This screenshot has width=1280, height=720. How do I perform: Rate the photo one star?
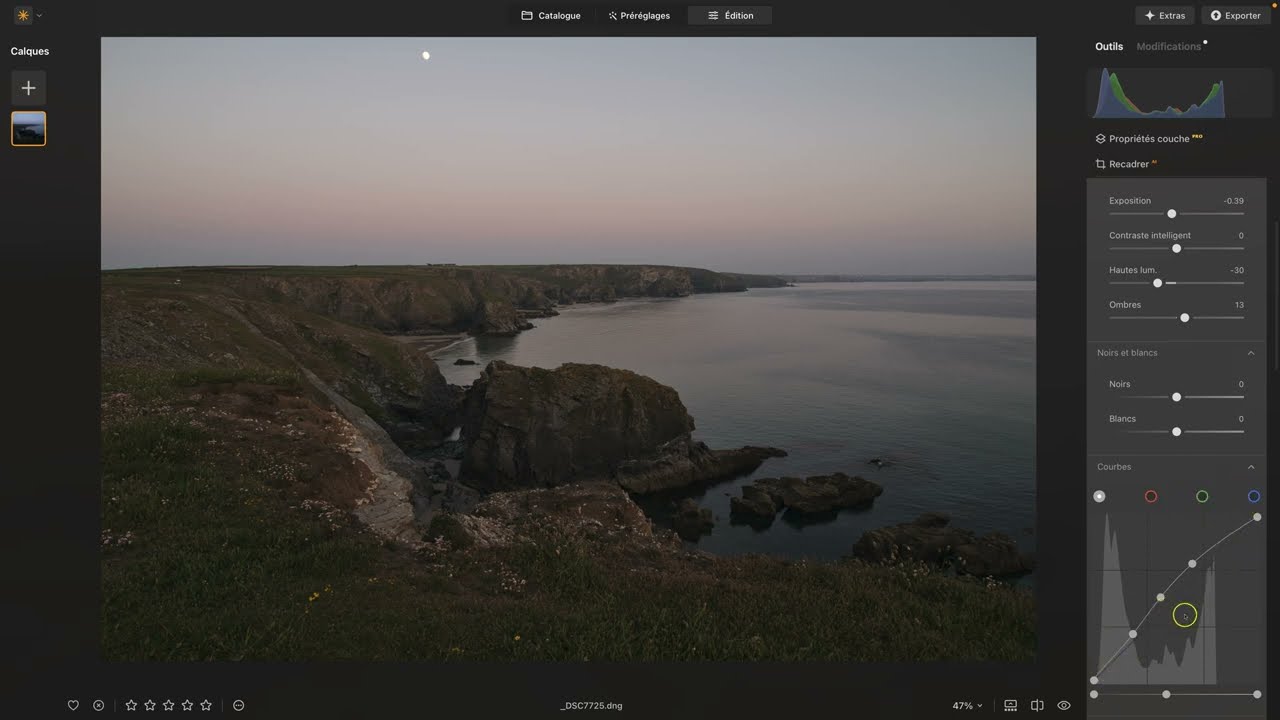pyautogui.click(x=131, y=705)
